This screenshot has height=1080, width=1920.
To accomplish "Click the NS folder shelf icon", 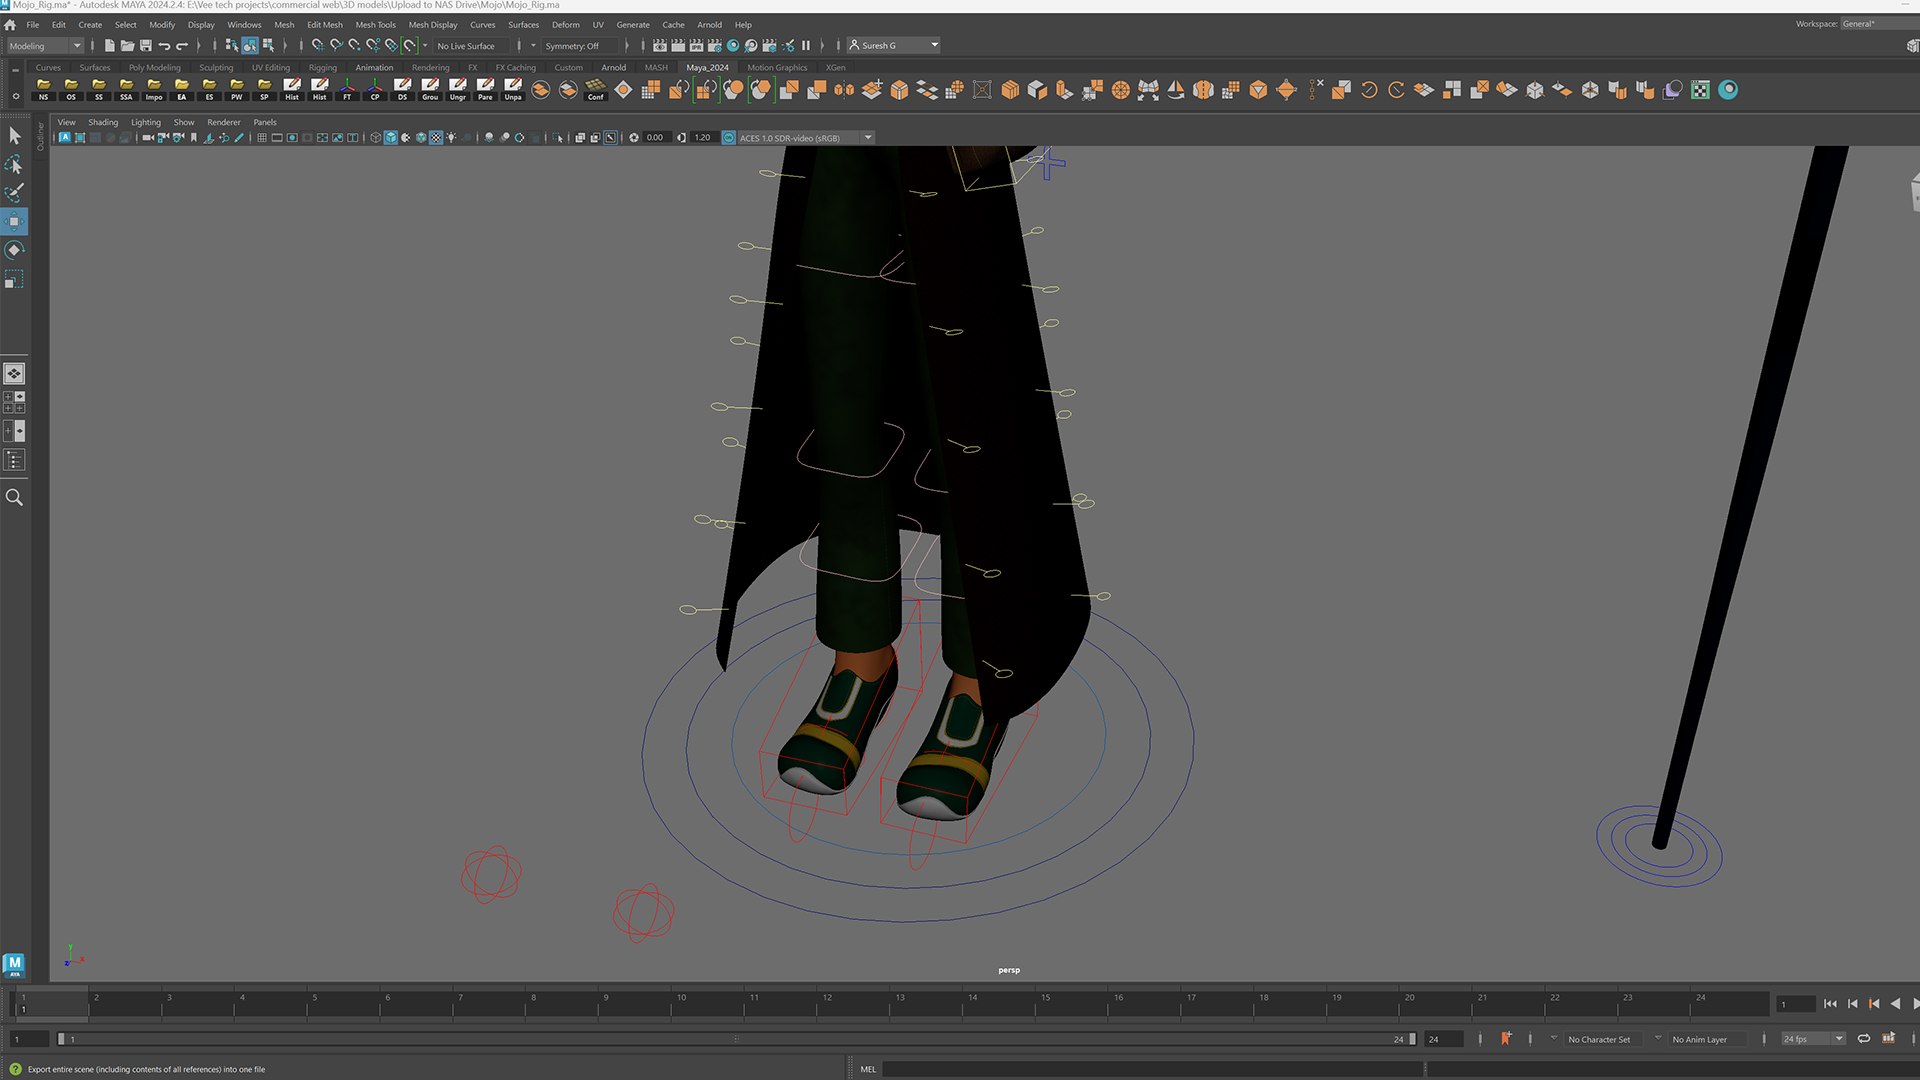I will coord(43,90).
